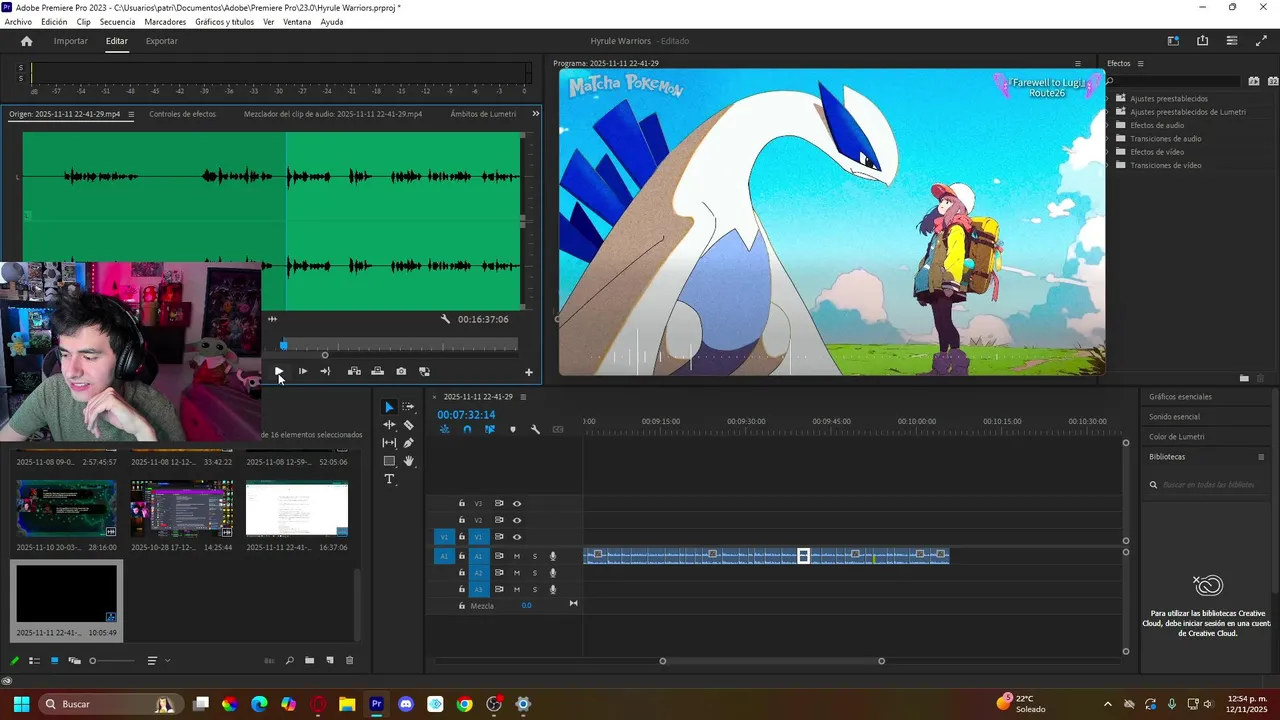Select the Track Select Forward tool
The height and width of the screenshot is (720, 1280).
point(408,407)
